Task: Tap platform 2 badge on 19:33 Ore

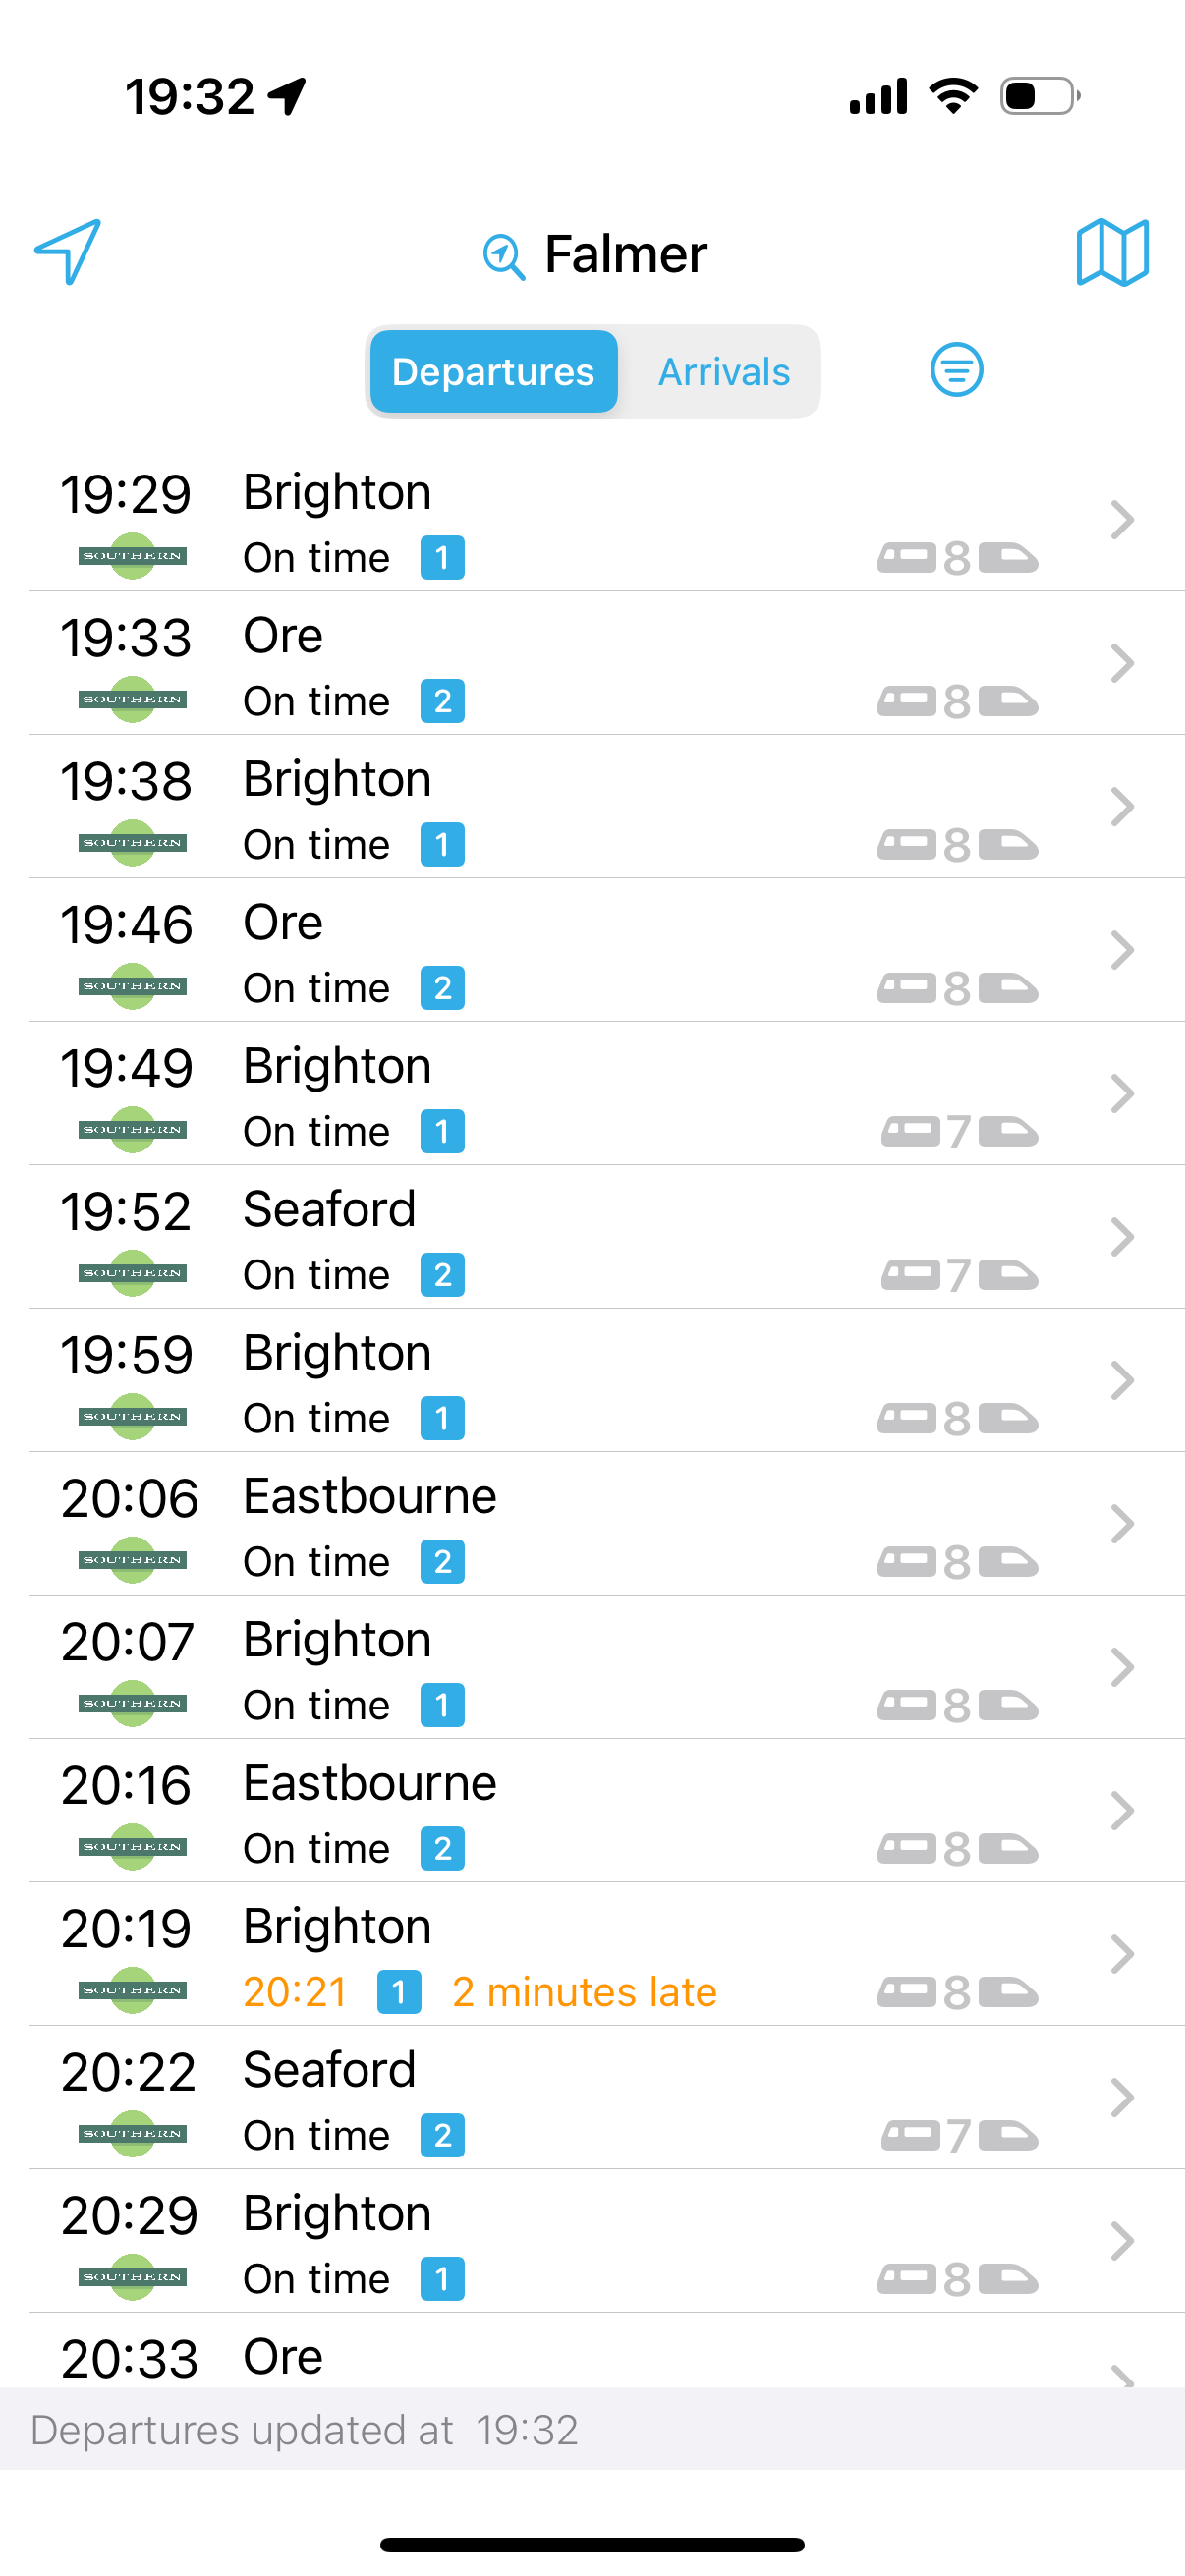Action: click(442, 701)
